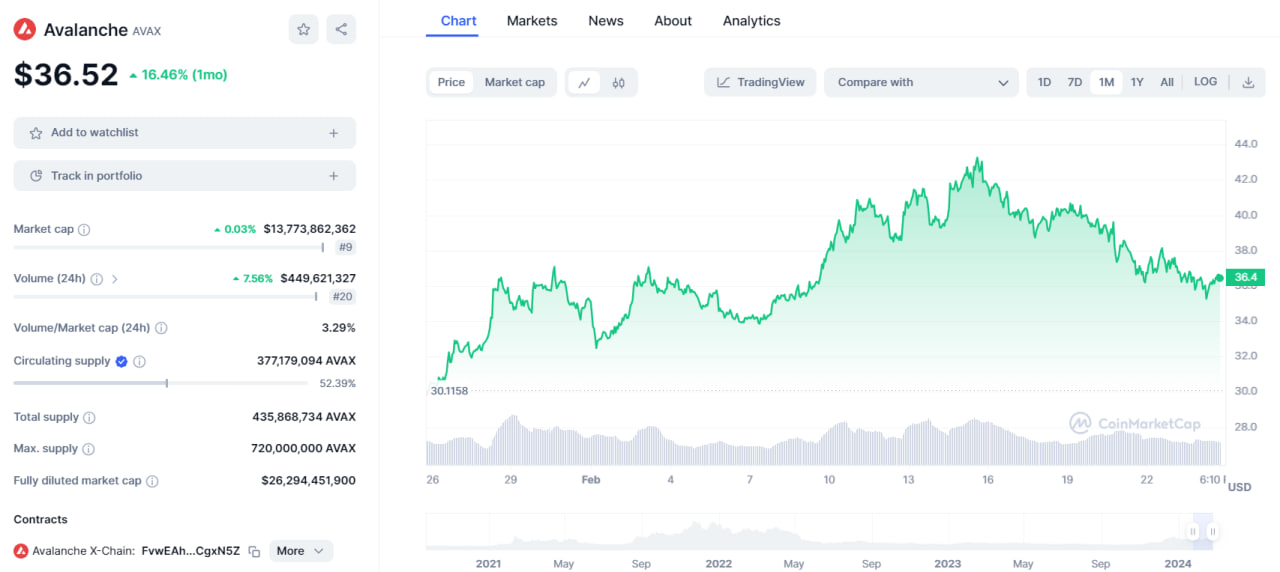The height and width of the screenshot is (572, 1280).
Task: Click right handle of range slider
Action: (1212, 532)
